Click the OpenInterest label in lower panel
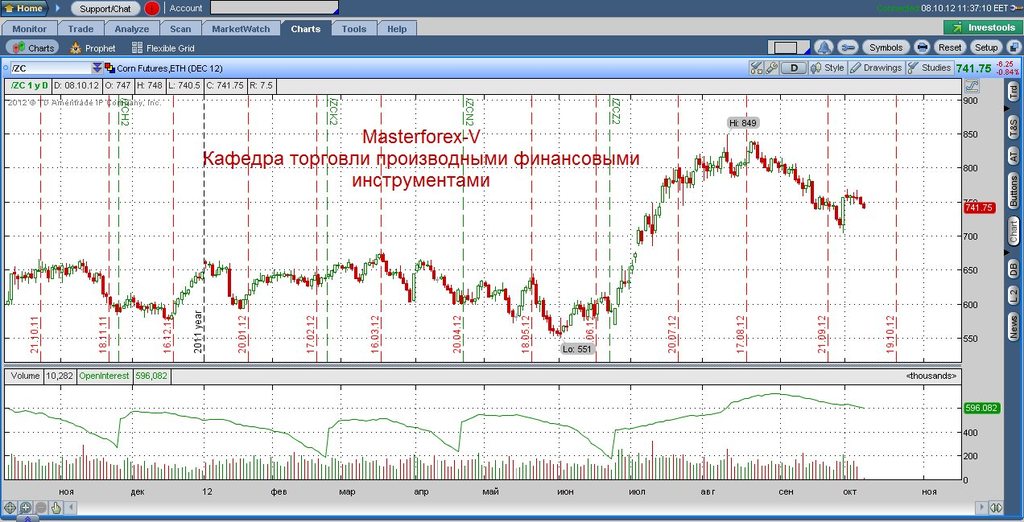 104,376
